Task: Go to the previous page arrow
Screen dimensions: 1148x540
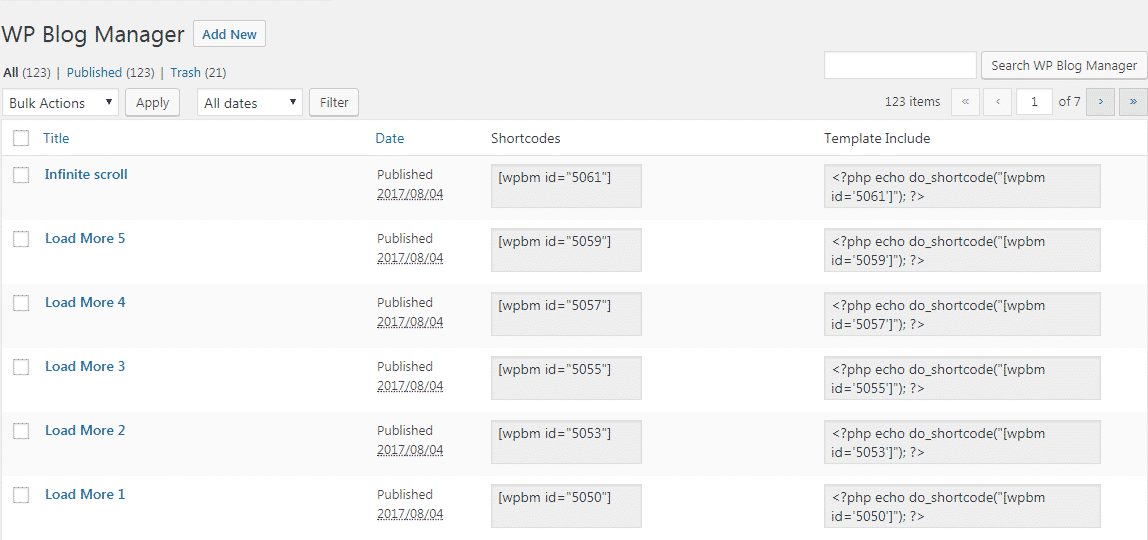Action: [997, 102]
